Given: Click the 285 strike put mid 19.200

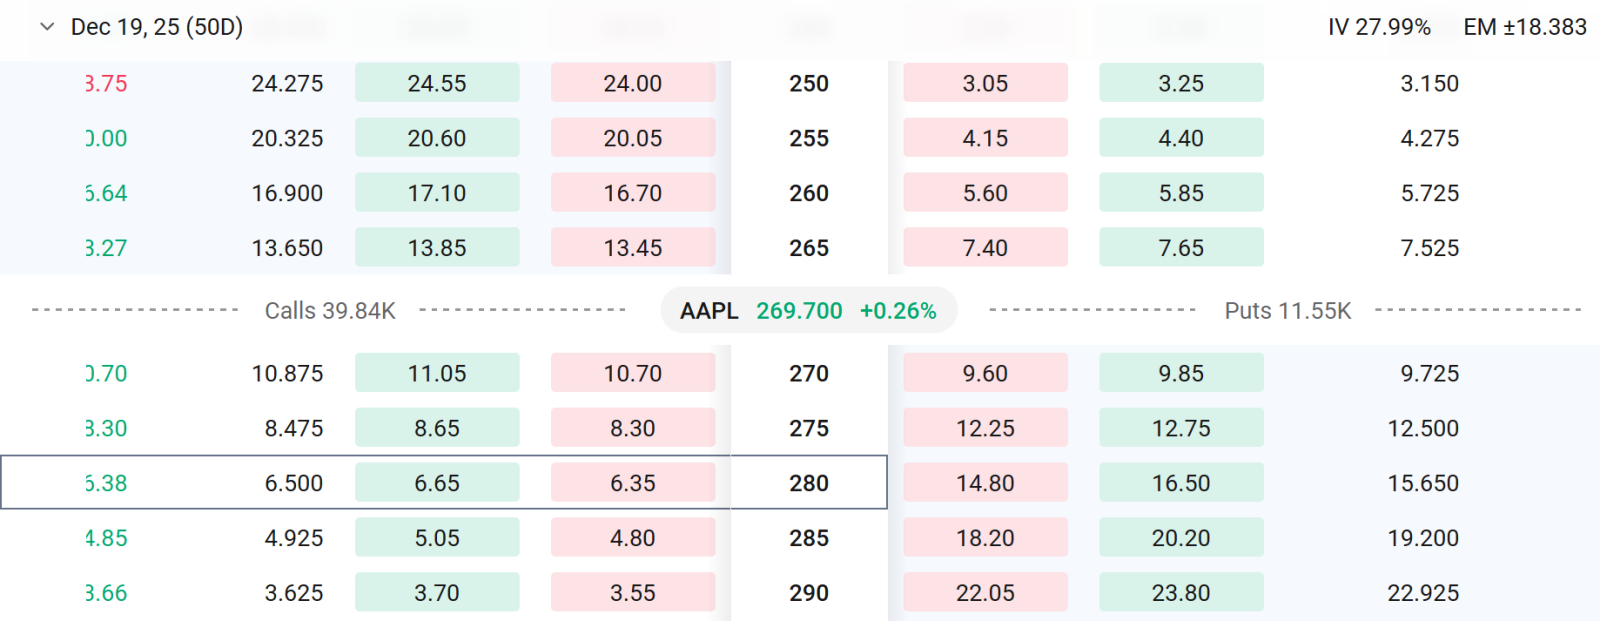Looking at the screenshot, I should pyautogui.click(x=1423, y=538).
